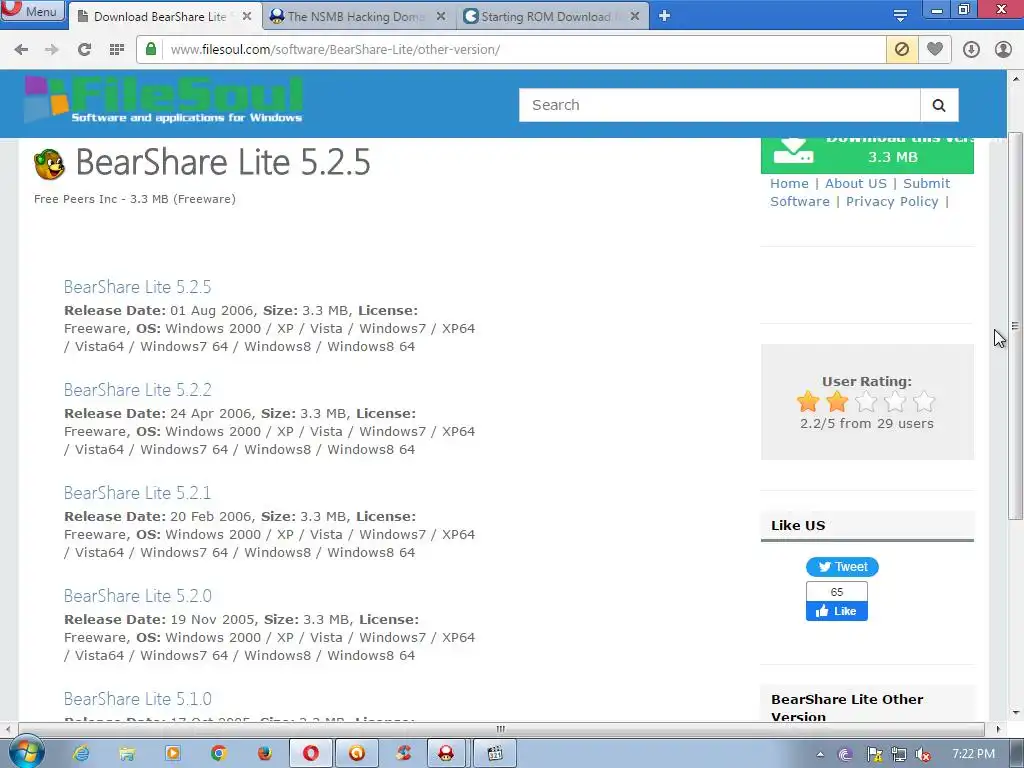
Task: Go back to the previous page
Action: pos(21,50)
